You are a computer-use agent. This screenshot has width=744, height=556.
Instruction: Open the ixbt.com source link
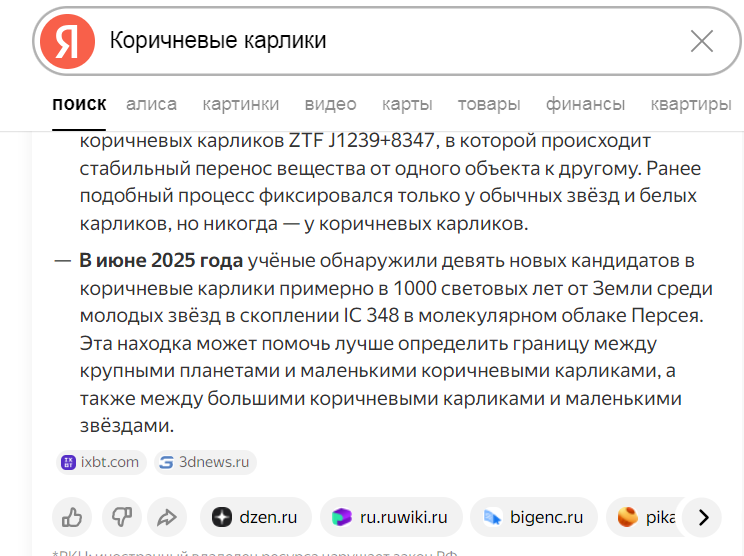[x=102, y=462]
